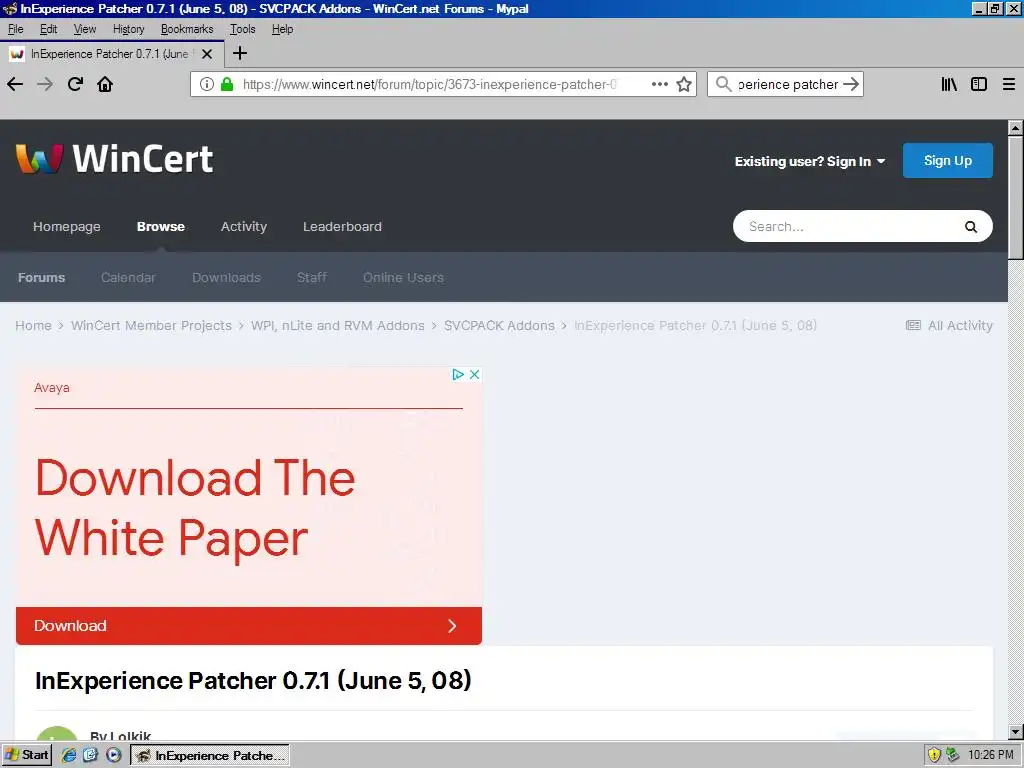This screenshot has width=1024, height=768.
Task: Bookmark this page with the star icon
Action: (684, 84)
